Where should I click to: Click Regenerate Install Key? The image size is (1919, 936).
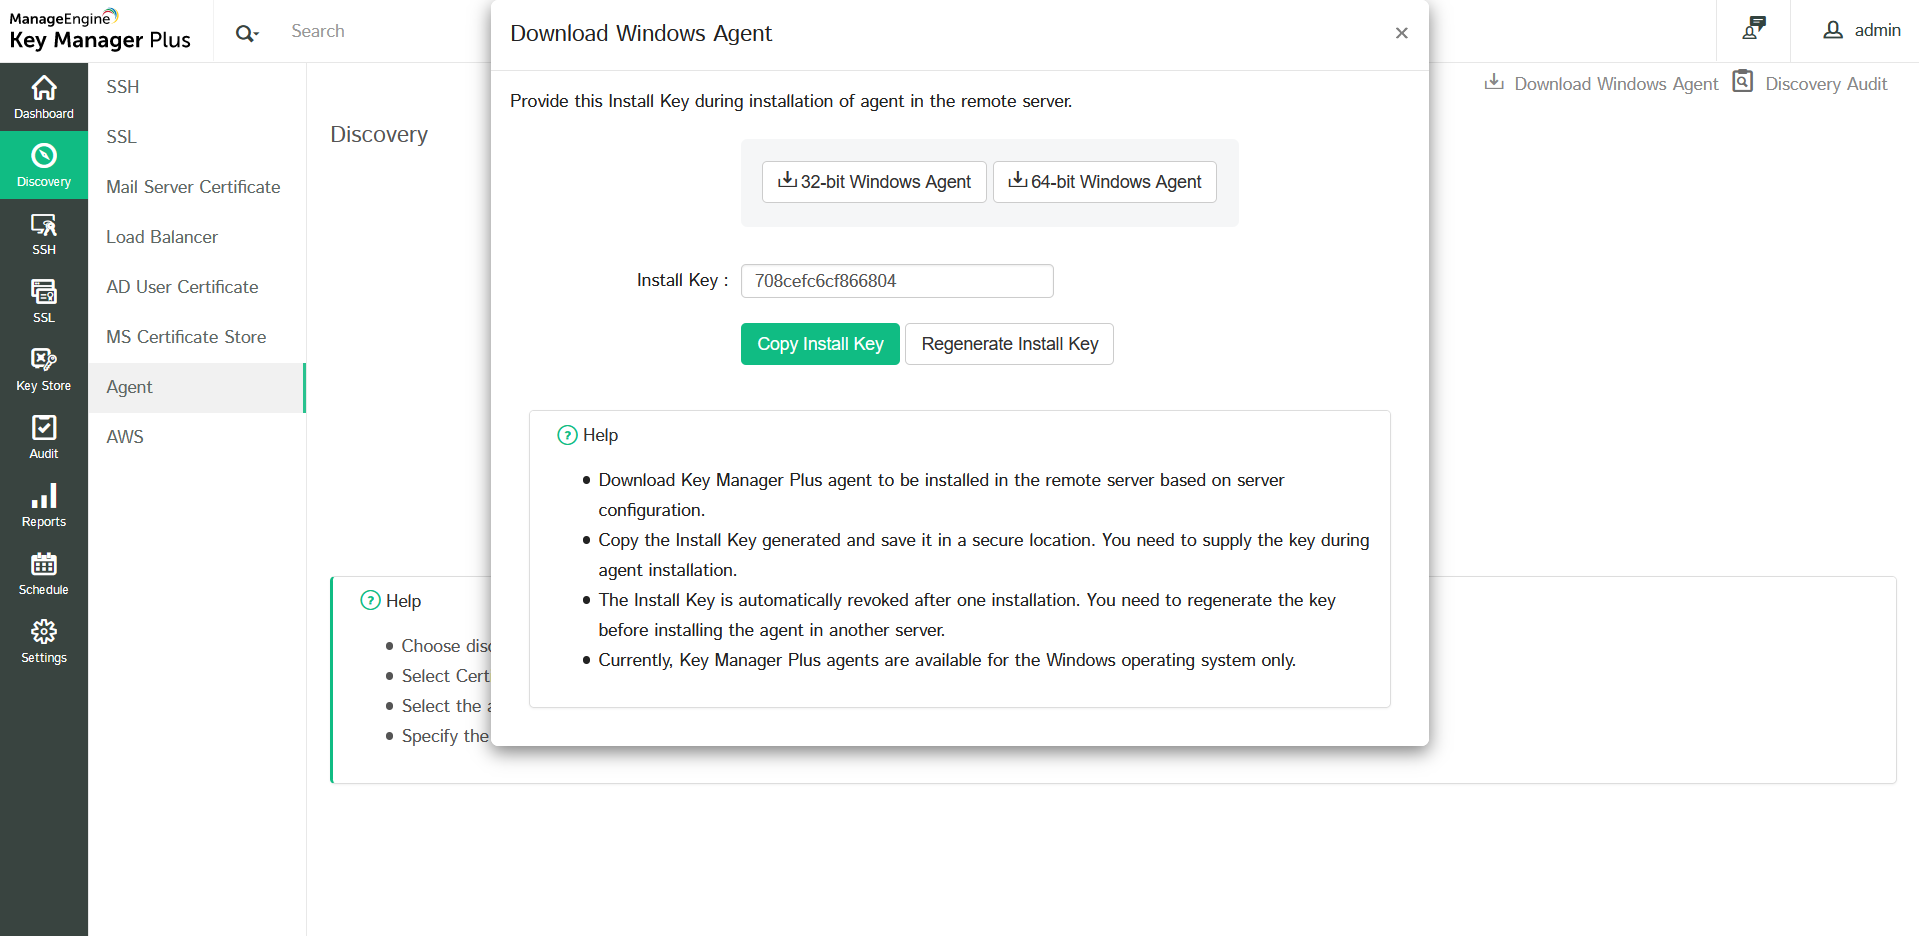point(1009,344)
